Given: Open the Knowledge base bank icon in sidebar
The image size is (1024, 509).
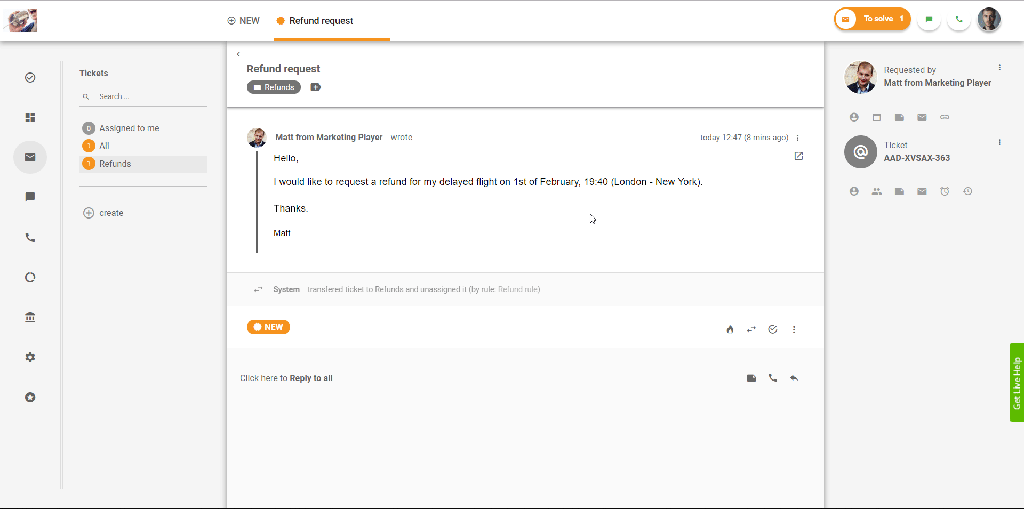Looking at the screenshot, I should (x=30, y=317).
